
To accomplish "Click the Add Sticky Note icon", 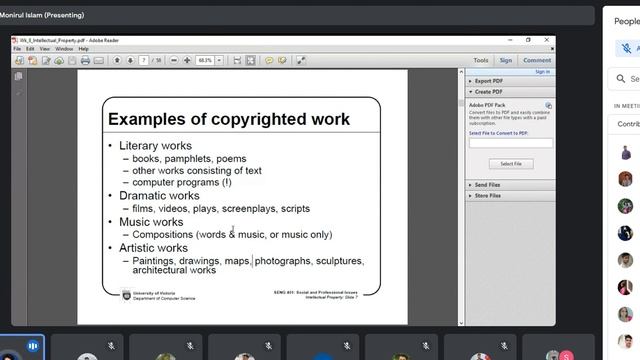I will [269, 60].
